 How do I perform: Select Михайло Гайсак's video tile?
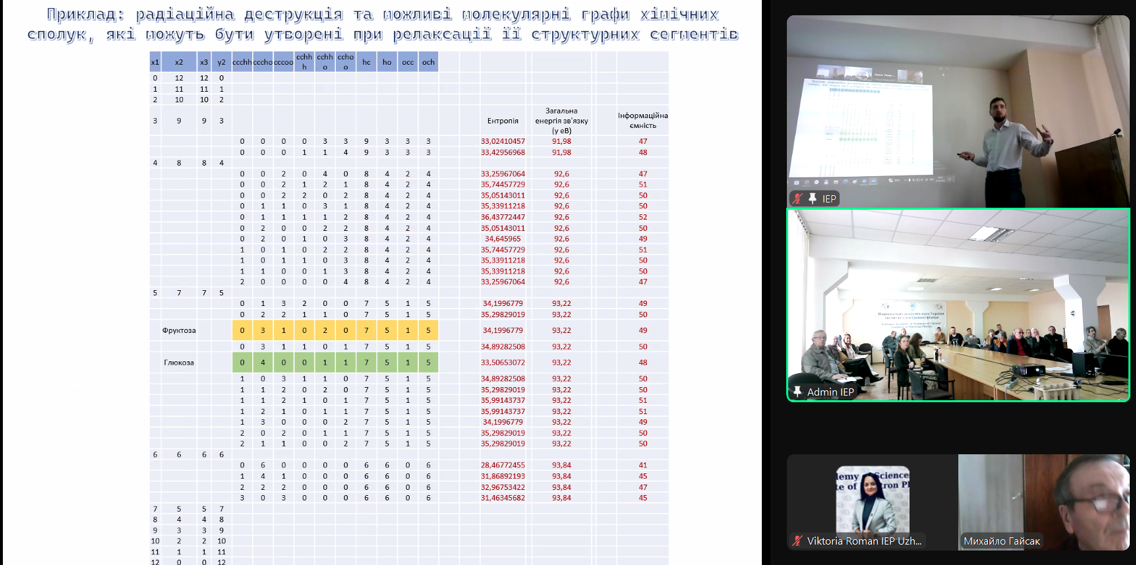pos(1043,502)
